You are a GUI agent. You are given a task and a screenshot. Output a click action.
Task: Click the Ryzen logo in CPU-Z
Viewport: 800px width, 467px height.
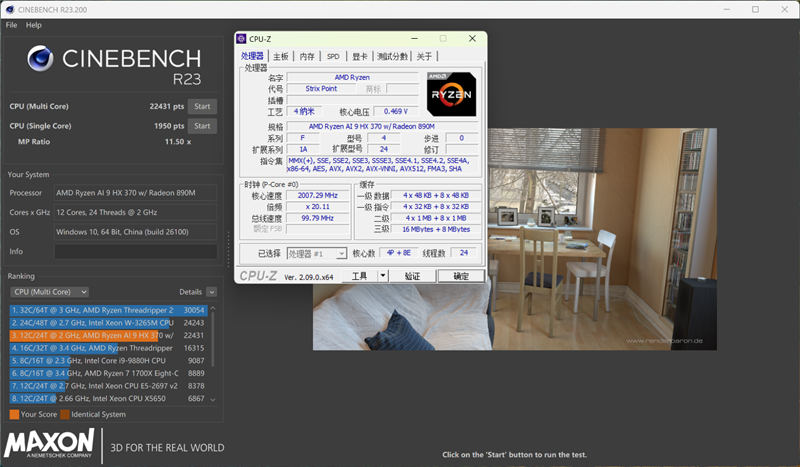click(x=452, y=94)
